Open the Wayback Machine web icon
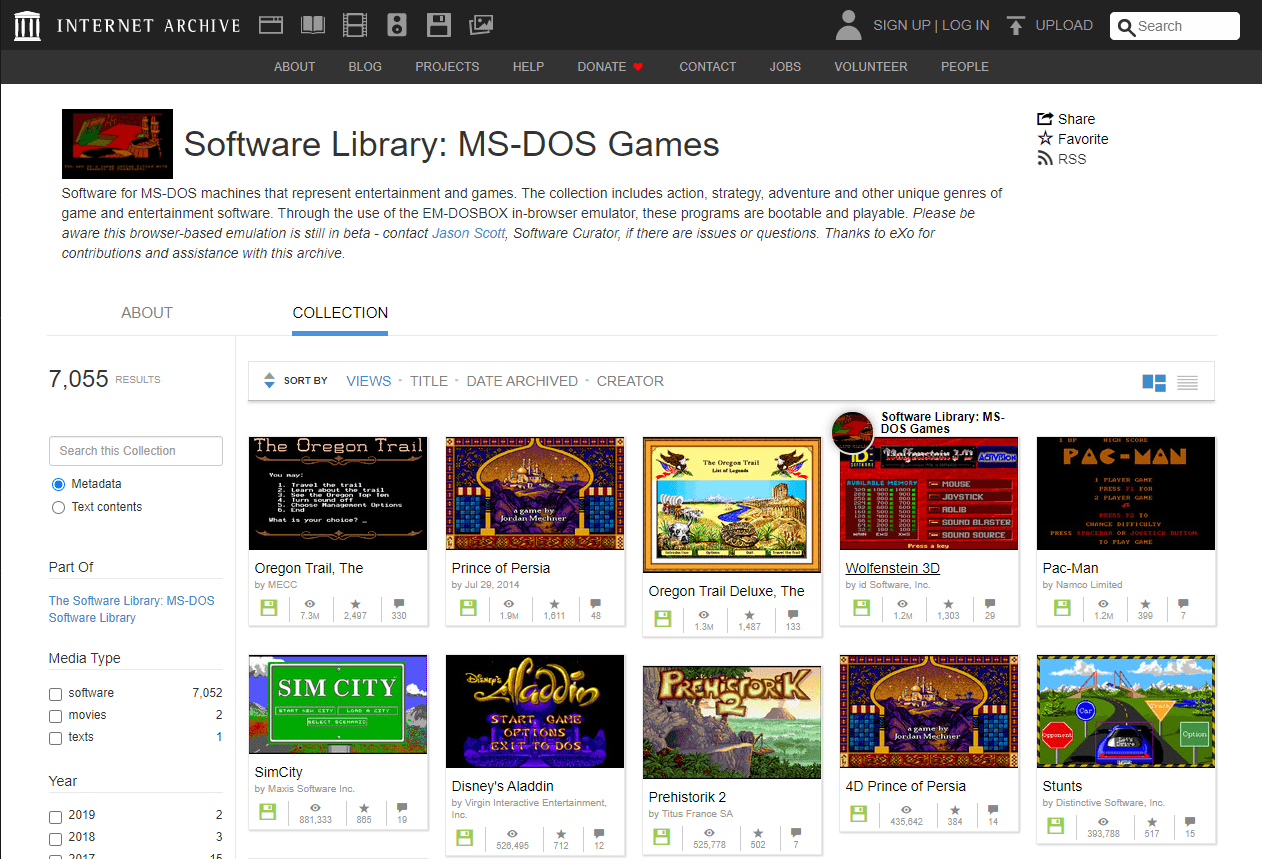 pos(270,24)
